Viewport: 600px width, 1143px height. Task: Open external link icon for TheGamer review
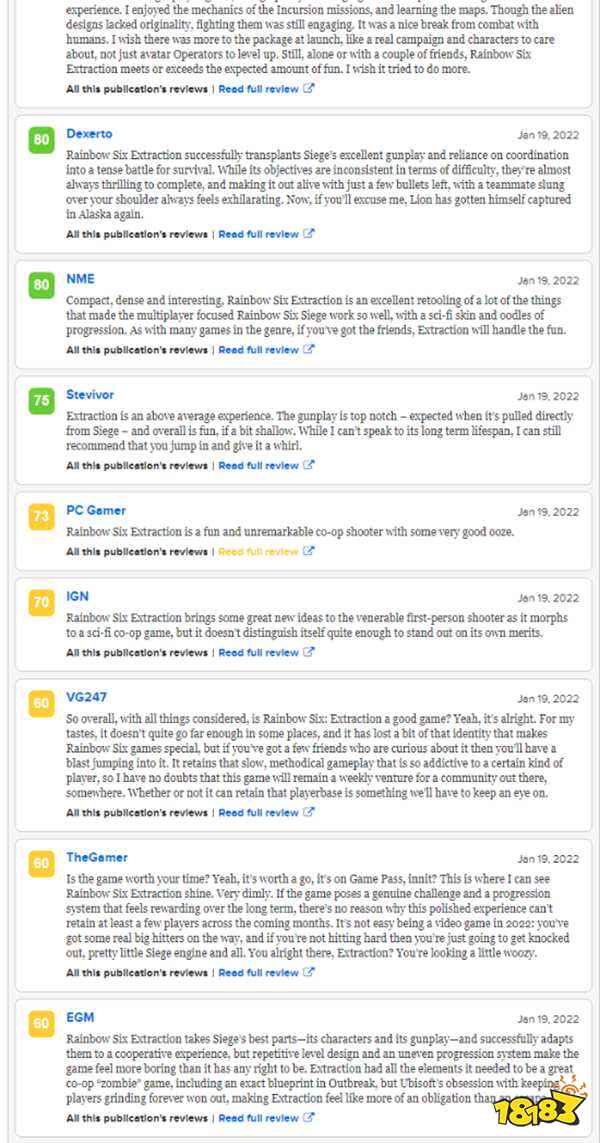[x=308, y=972]
